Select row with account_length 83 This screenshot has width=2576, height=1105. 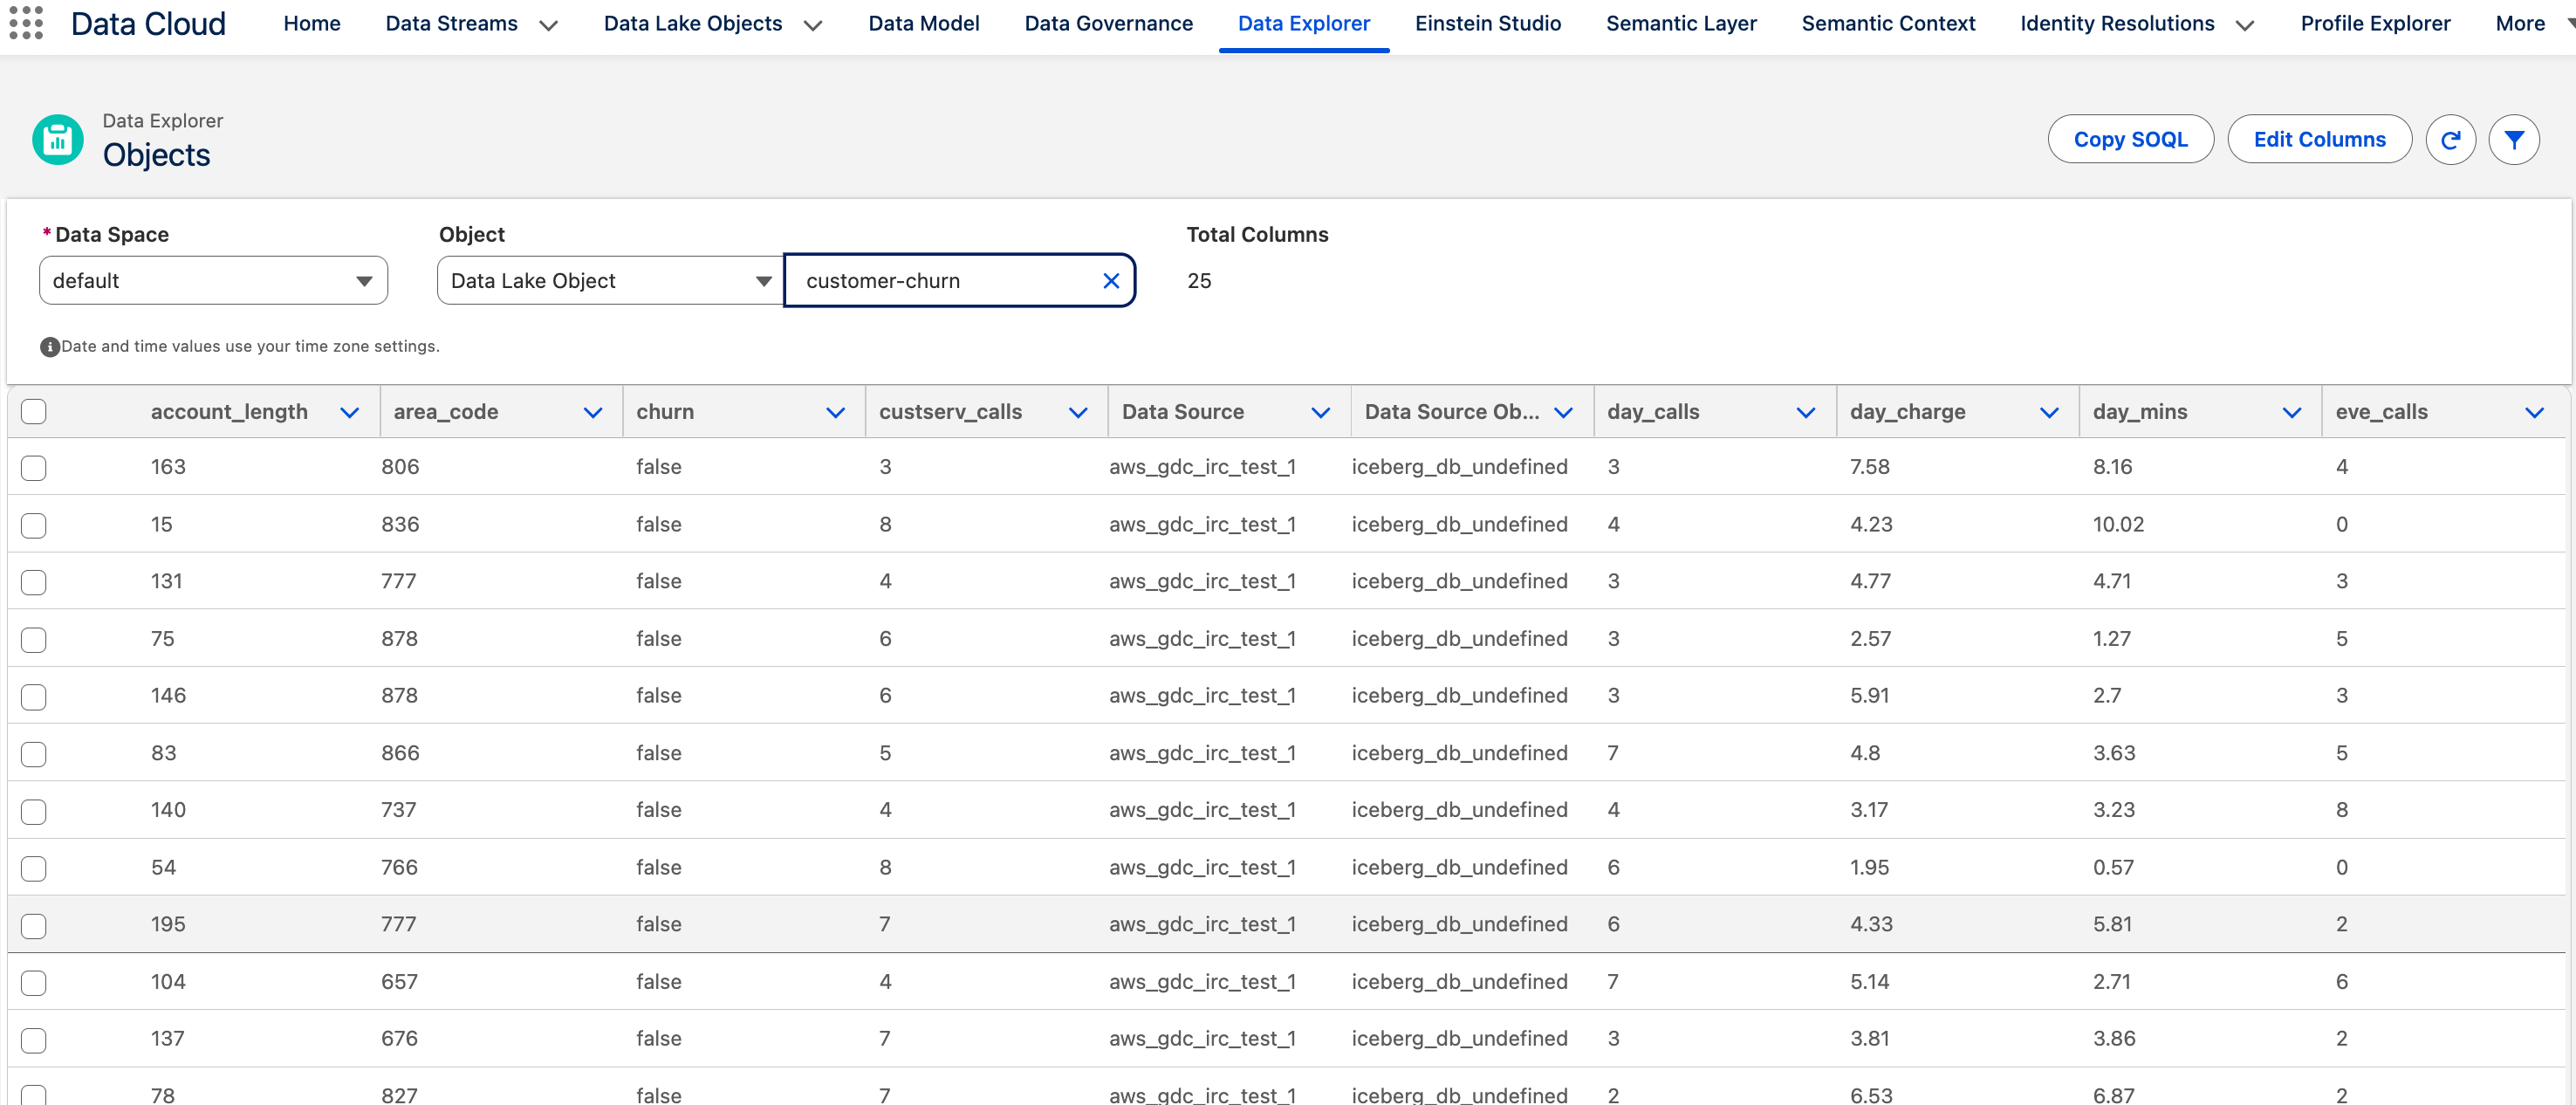34,754
